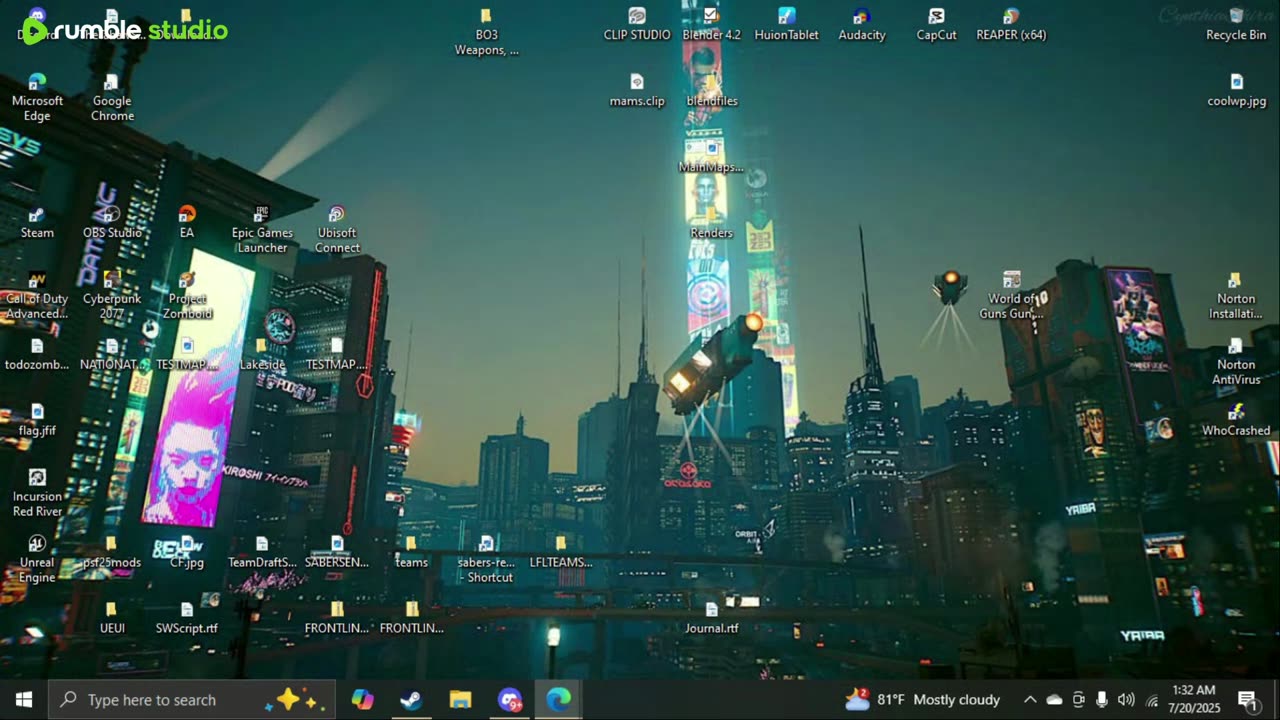Select the Epic Games Launcher icon

pos(262,230)
